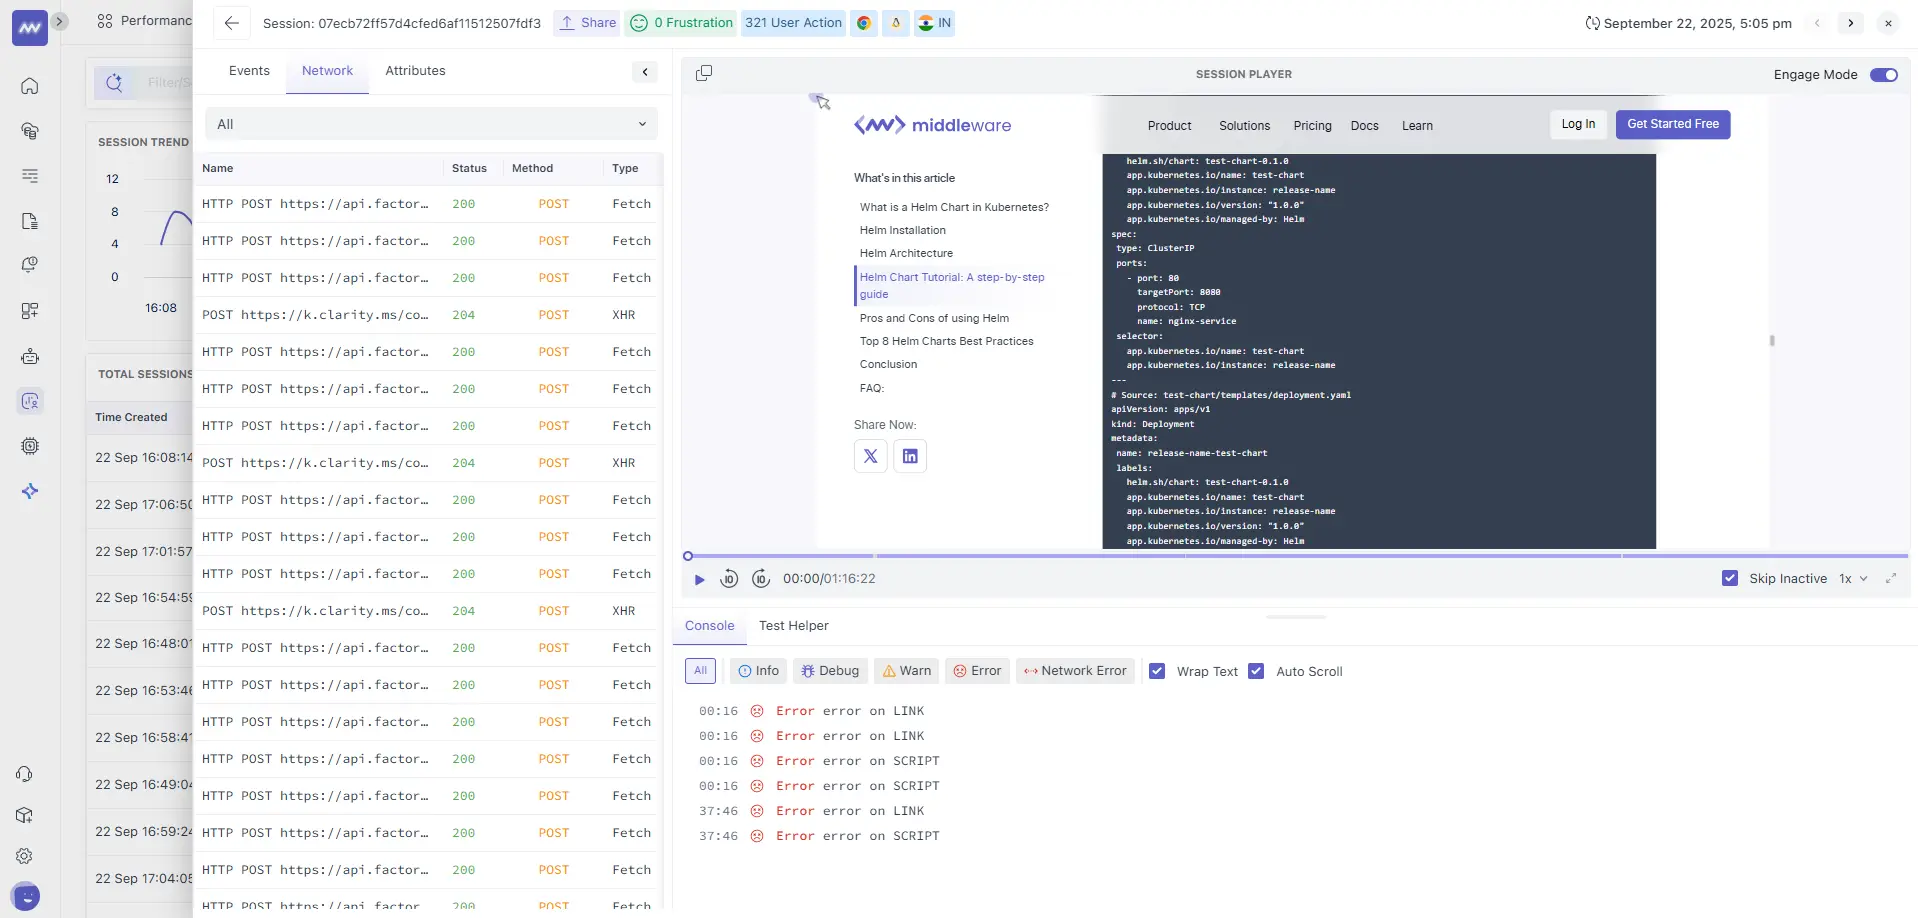
Task: Select the sparkle AI assistant sidebar icon
Action: [30, 491]
